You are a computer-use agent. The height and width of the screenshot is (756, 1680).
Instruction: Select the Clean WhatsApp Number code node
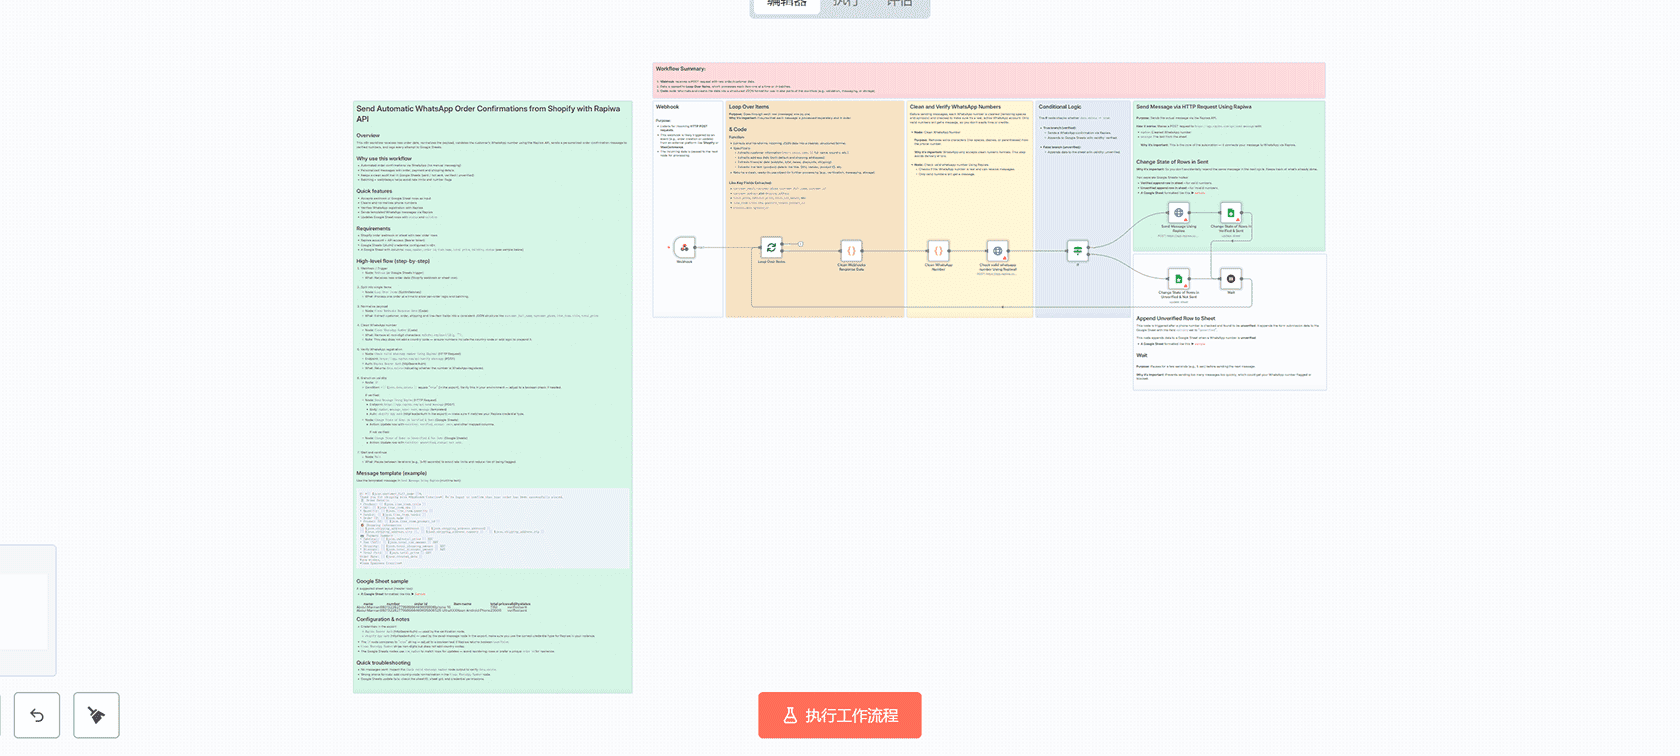938,250
